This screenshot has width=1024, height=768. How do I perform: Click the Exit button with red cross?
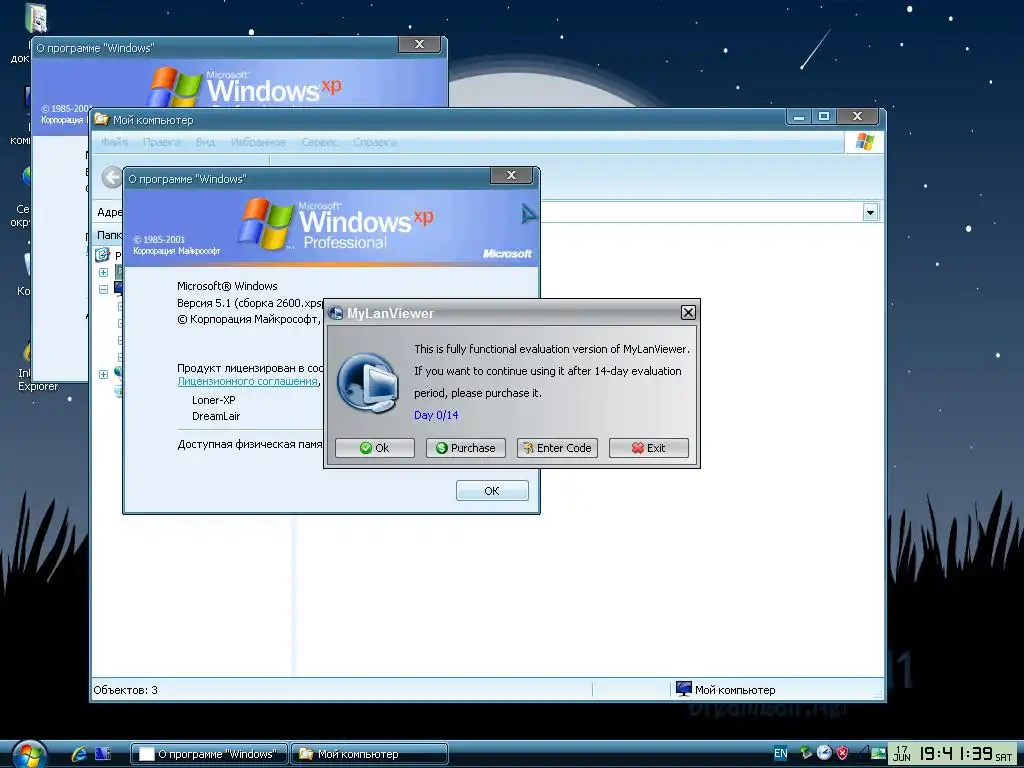648,448
